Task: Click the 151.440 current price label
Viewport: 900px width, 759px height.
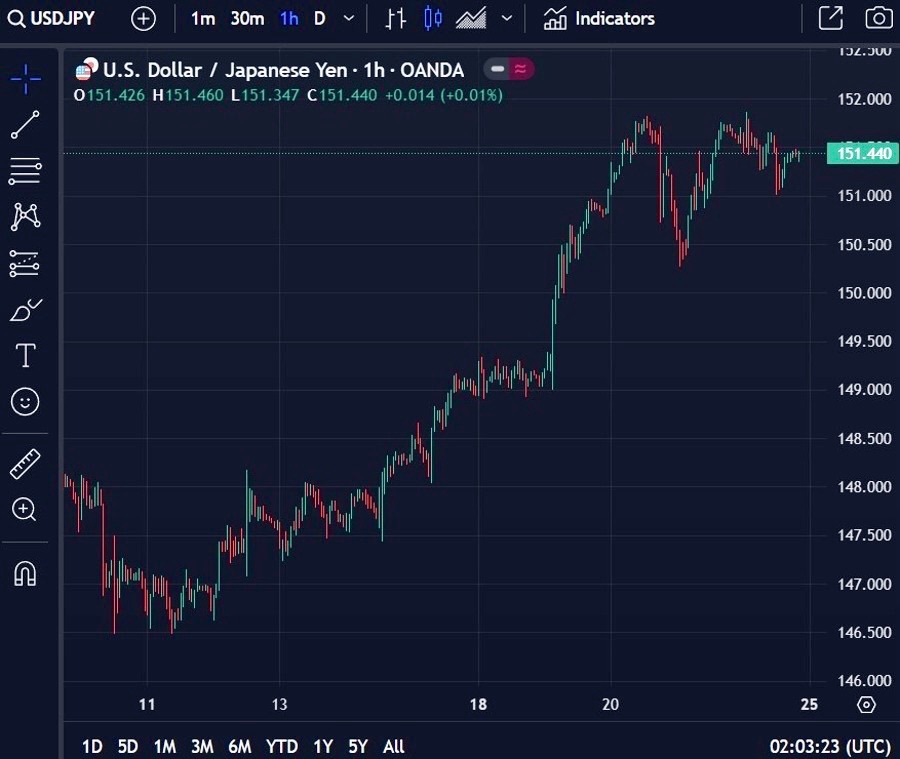Action: point(862,153)
